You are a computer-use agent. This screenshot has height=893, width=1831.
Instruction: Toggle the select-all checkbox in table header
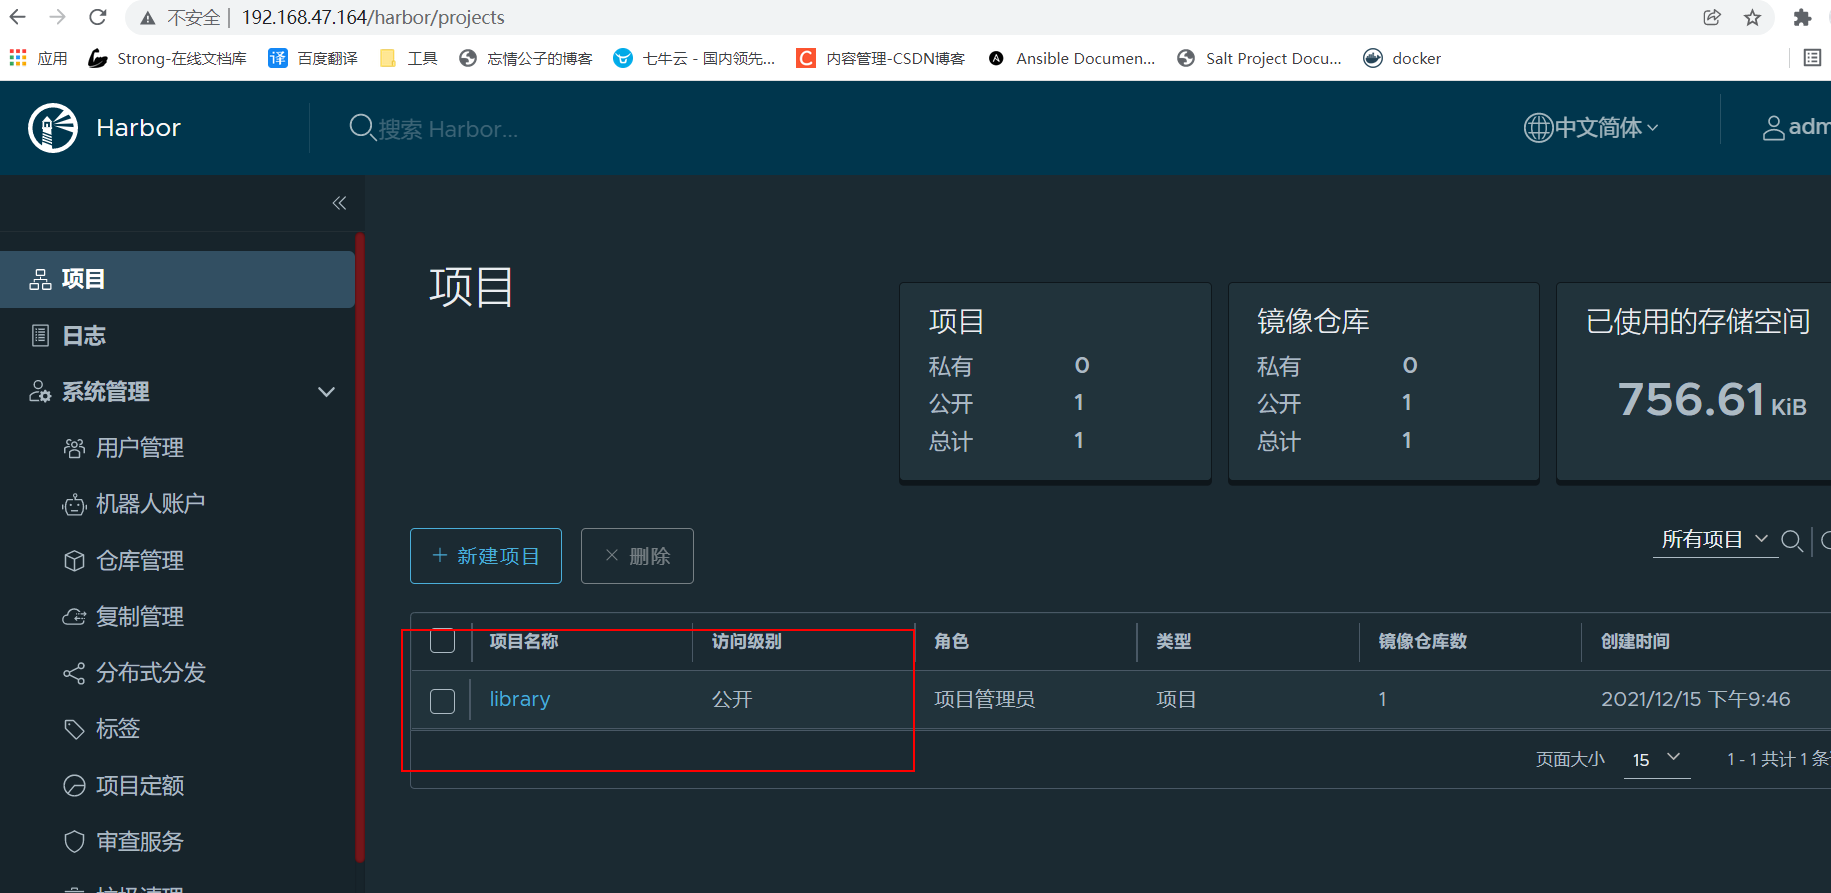[x=442, y=641]
